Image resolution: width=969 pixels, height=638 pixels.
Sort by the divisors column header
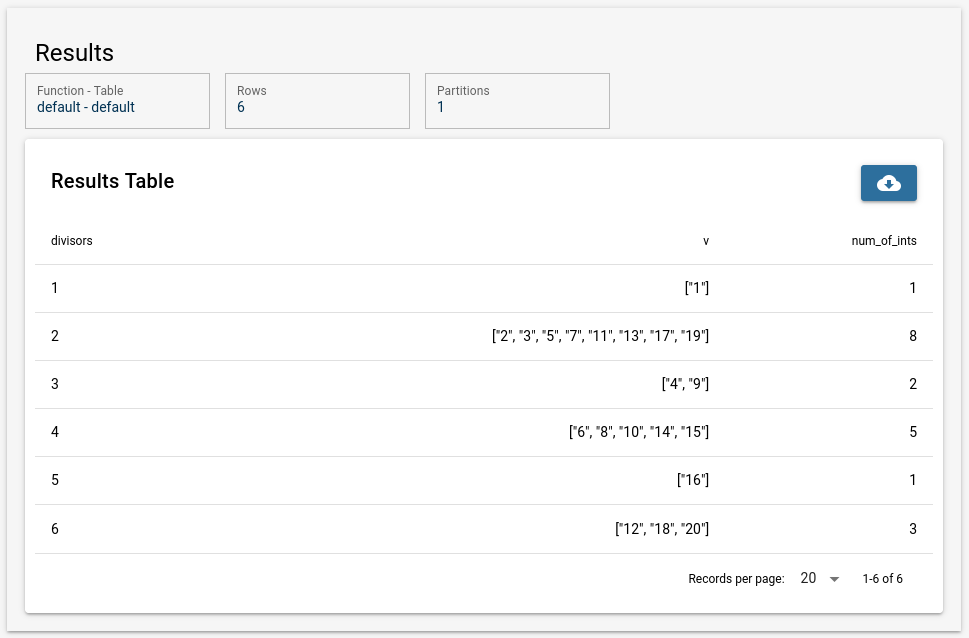[x=72, y=240]
